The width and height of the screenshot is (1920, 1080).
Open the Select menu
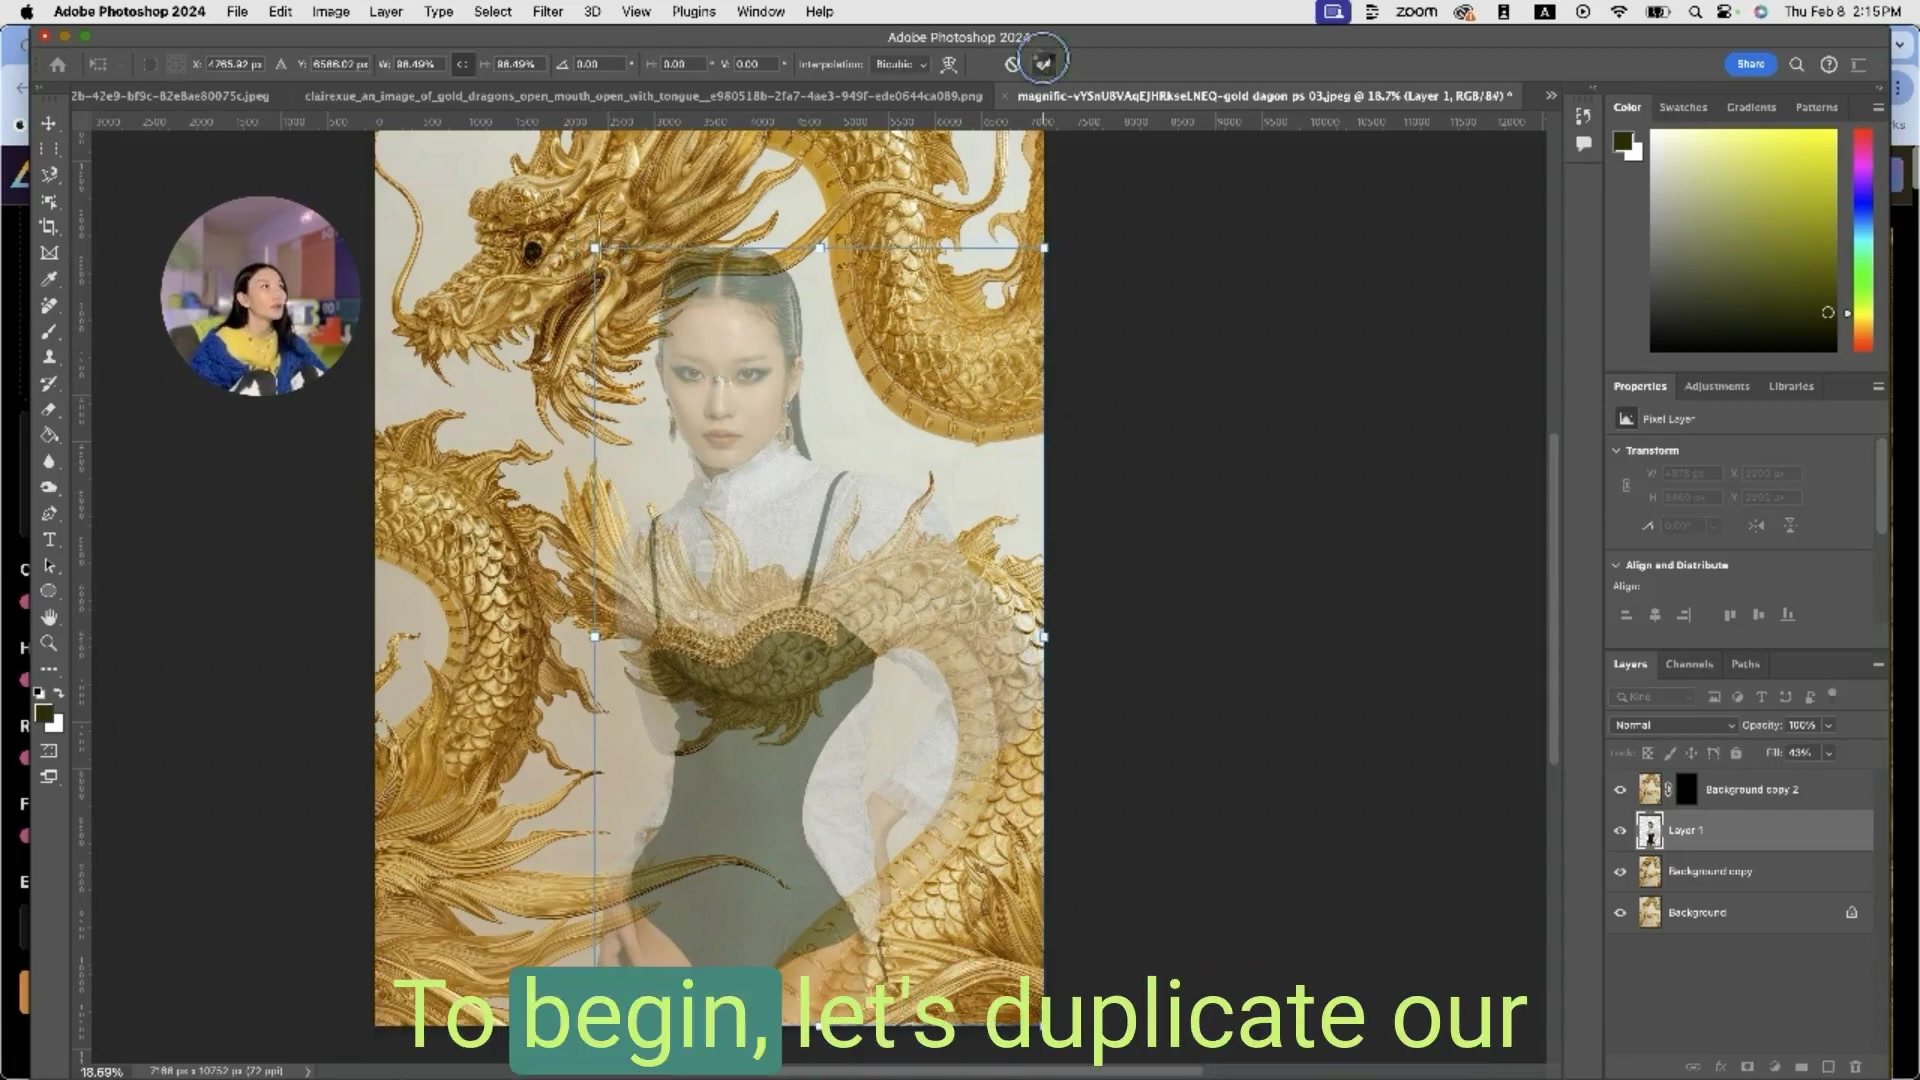coord(493,12)
